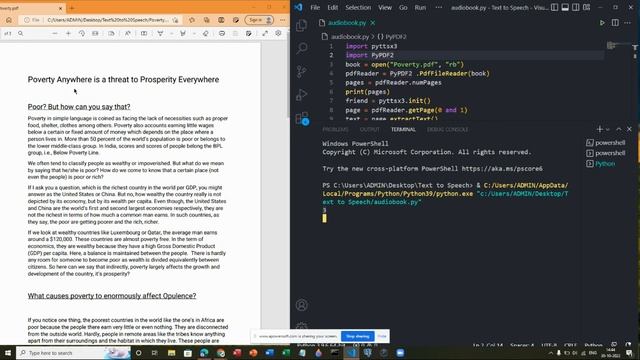The width and height of the screenshot is (640, 360).
Task: Hide the screen sharing notification bar
Action: point(382,336)
